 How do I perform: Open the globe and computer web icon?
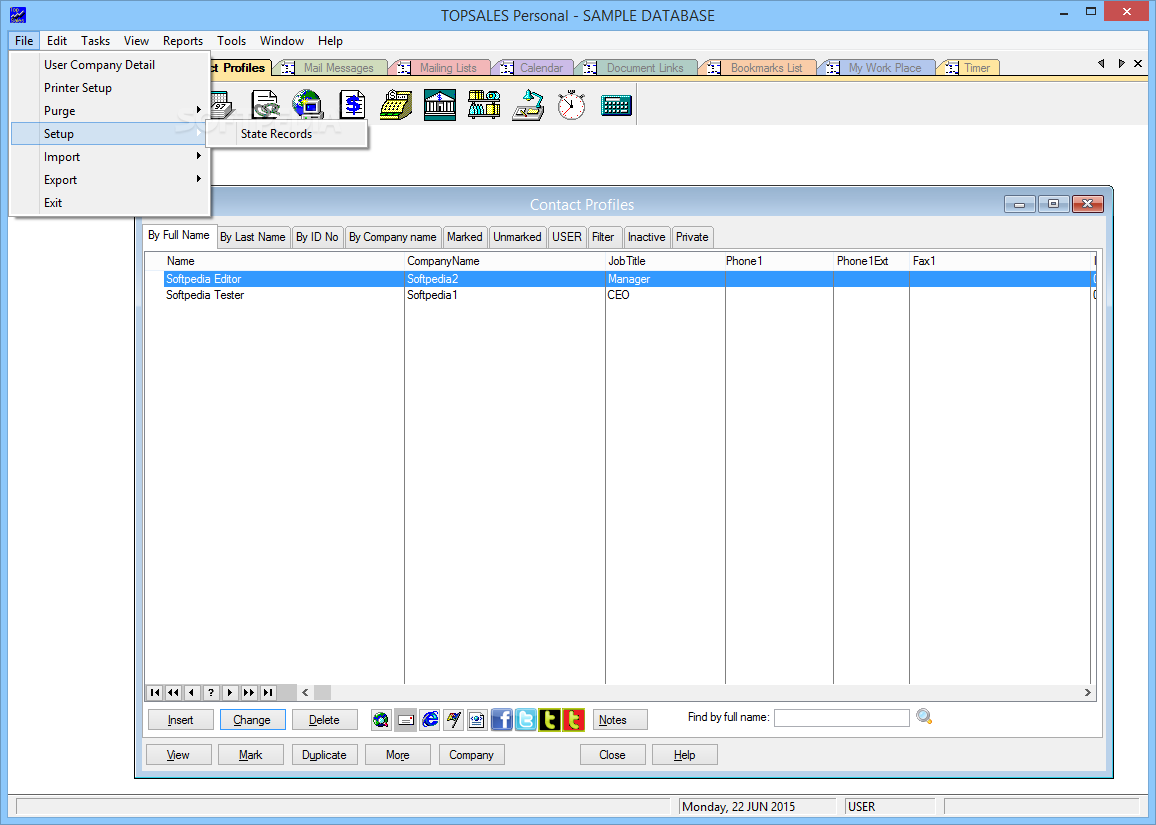[308, 105]
